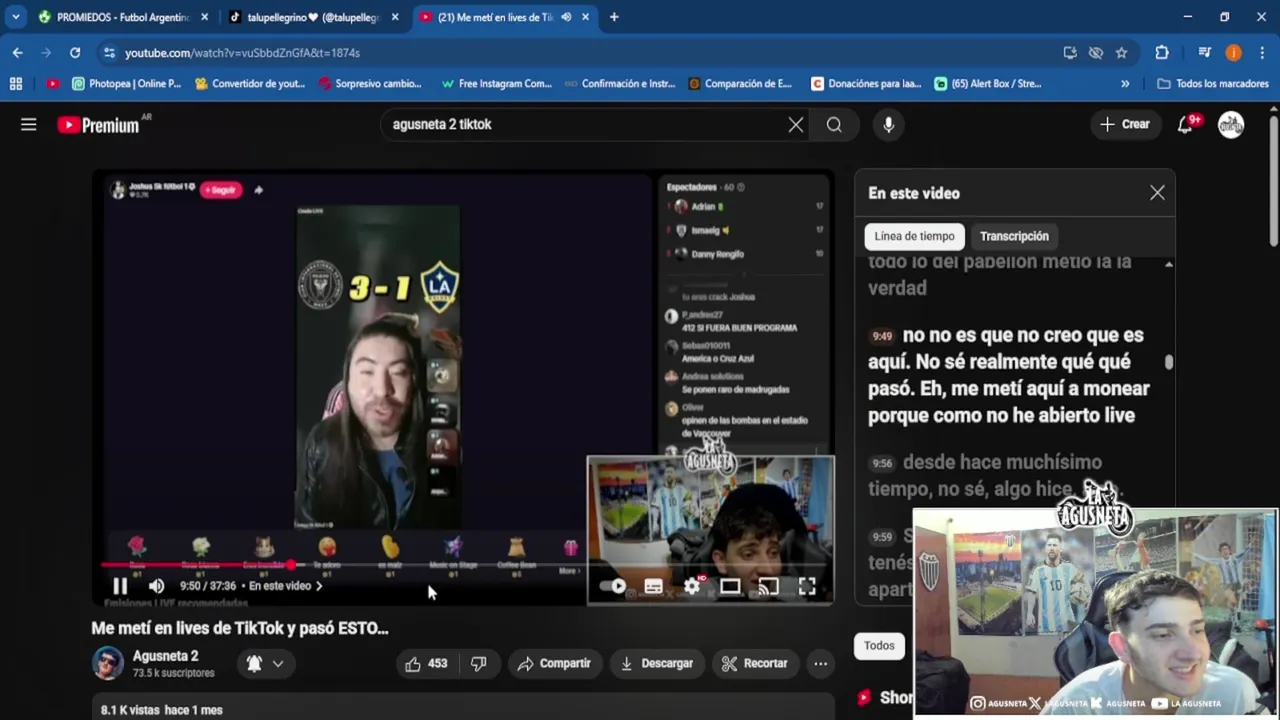Open the 'Todos los marcadores' folder
1280x720 pixels.
(x=1213, y=84)
